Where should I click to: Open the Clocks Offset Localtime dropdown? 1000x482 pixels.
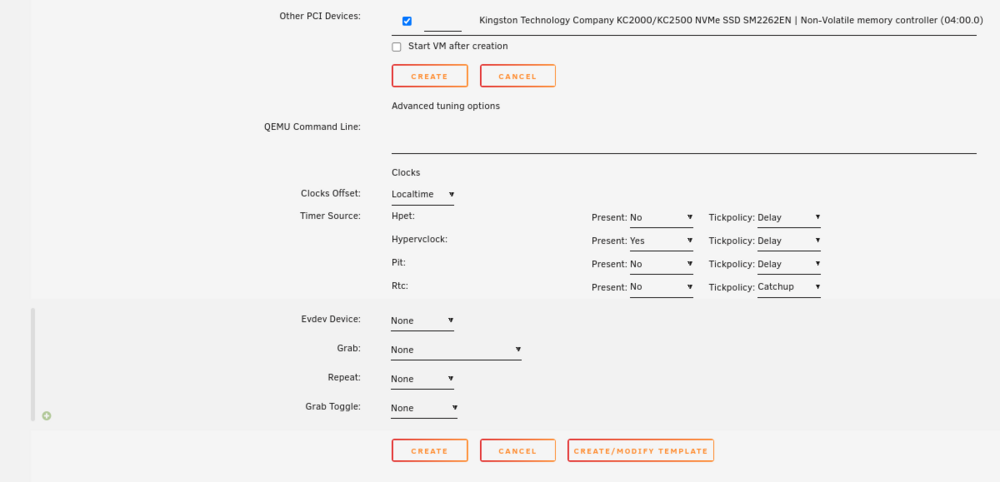pos(423,194)
